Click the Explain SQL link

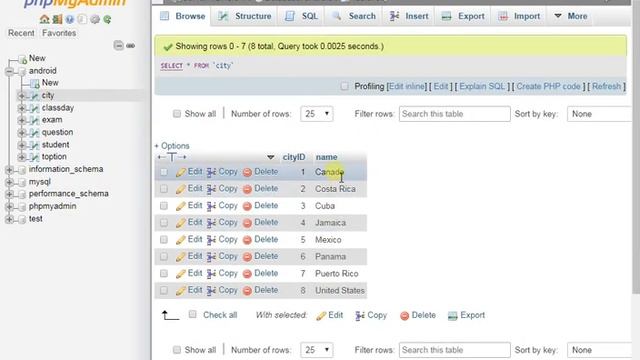click(482, 87)
